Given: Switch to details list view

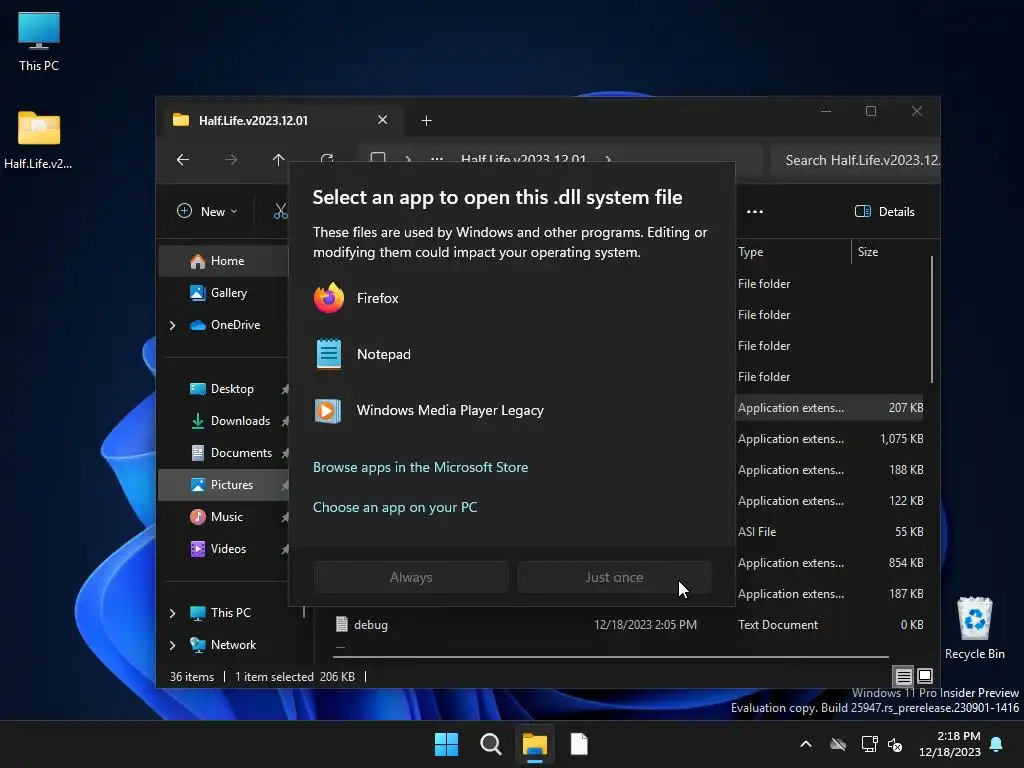Looking at the screenshot, I should tap(903, 676).
